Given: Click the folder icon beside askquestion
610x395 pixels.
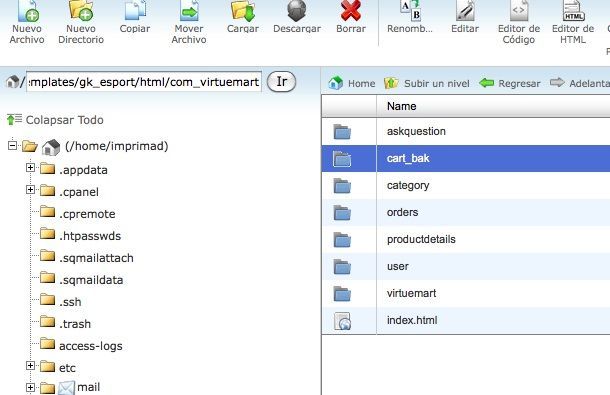Looking at the screenshot, I should [342, 132].
